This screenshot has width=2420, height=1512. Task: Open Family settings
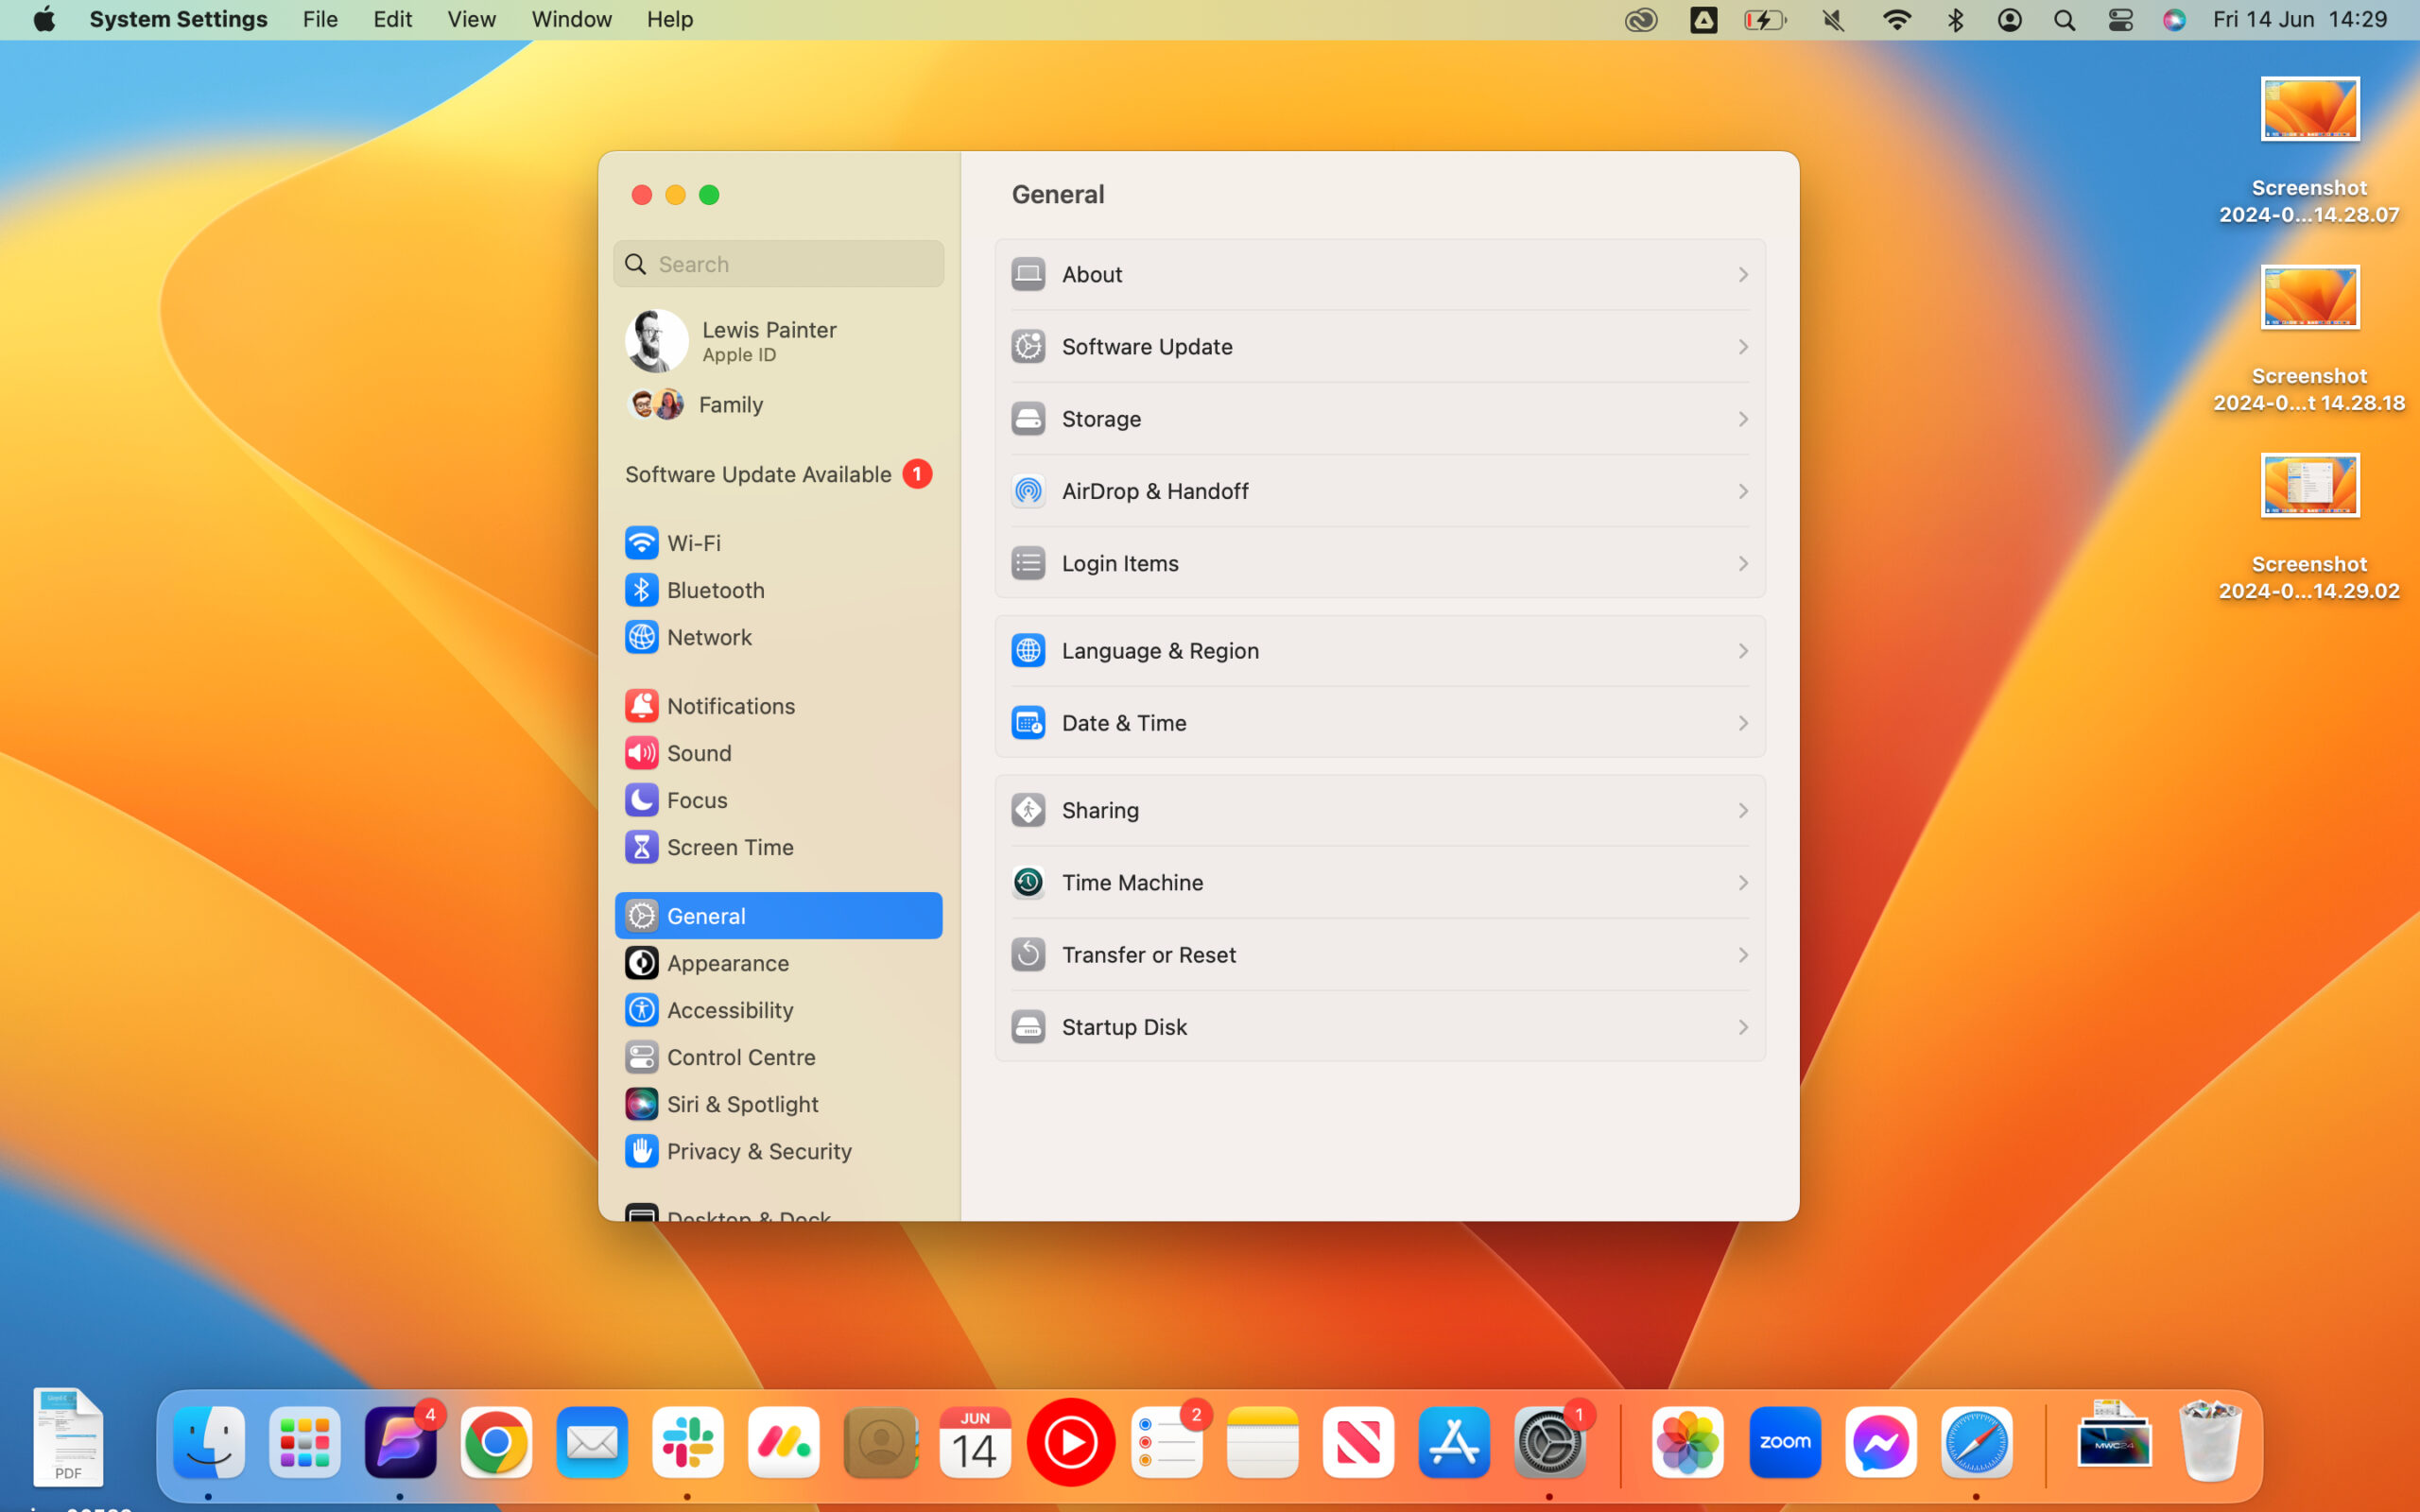[730, 404]
